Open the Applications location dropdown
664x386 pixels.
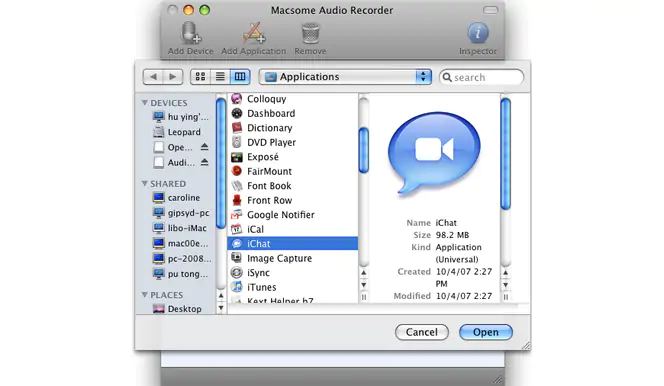pyautogui.click(x=345, y=77)
